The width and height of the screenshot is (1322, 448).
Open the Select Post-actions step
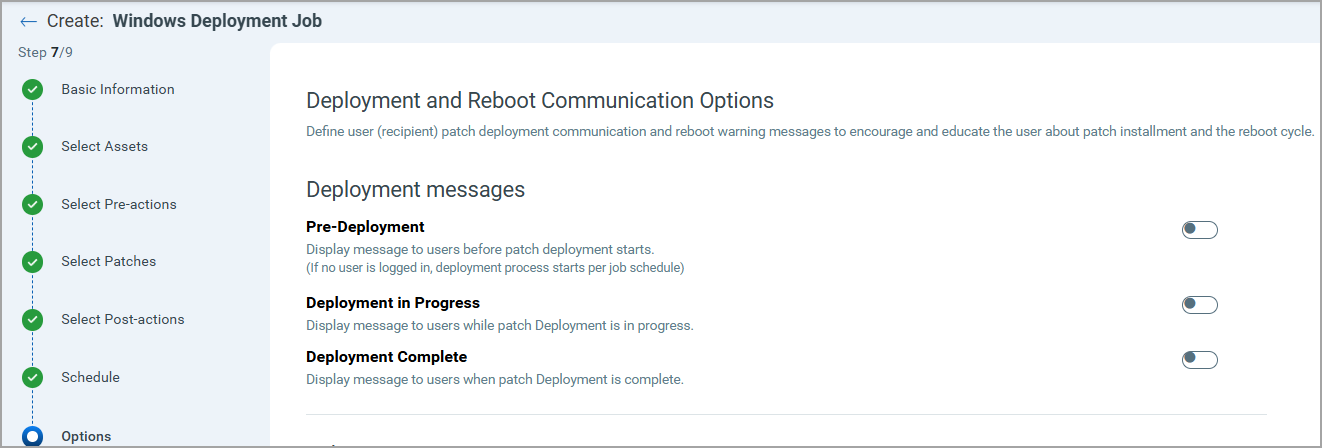tap(122, 319)
